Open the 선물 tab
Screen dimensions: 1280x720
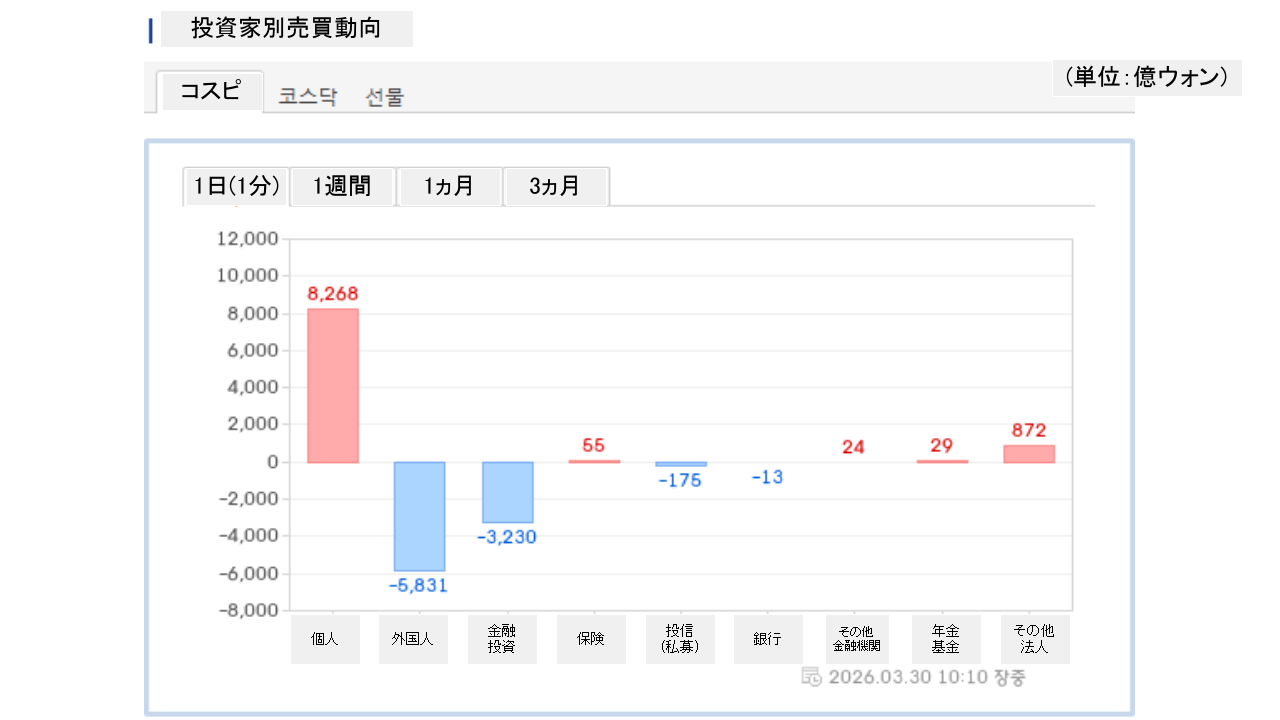click(x=385, y=97)
